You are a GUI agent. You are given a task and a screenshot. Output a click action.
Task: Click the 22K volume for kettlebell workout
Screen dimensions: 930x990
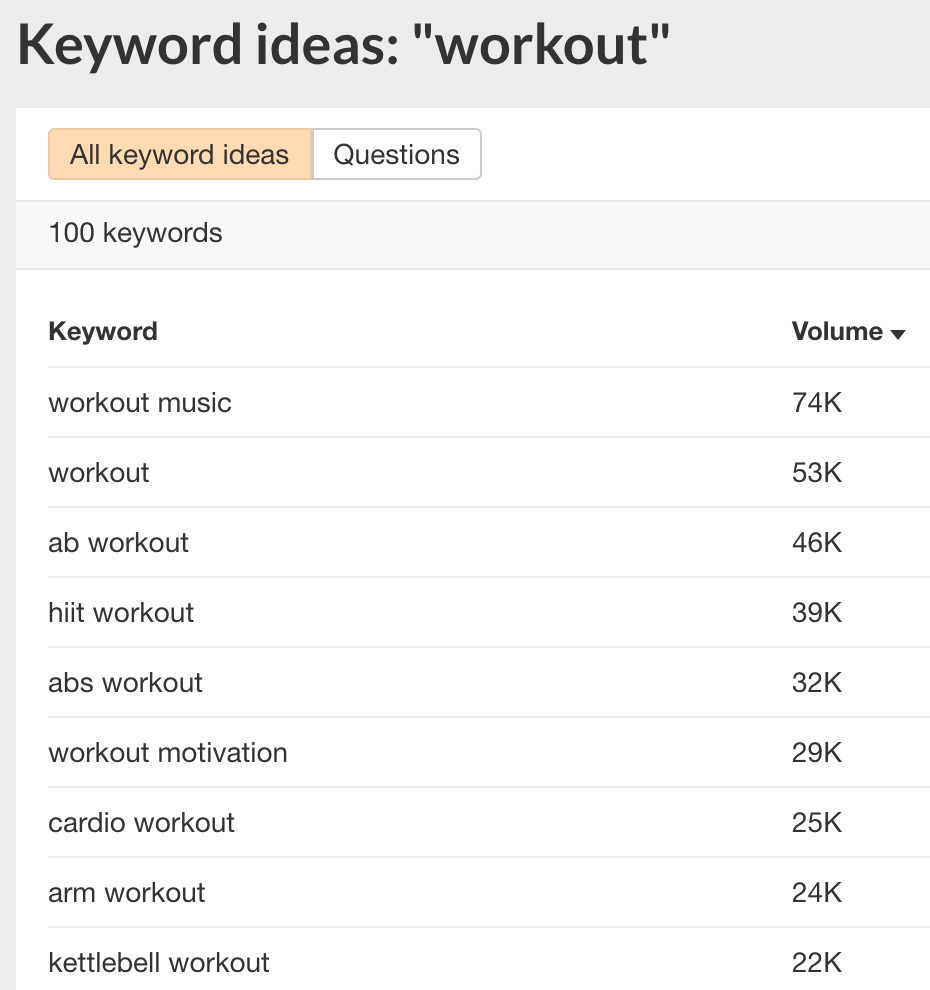tap(814, 962)
